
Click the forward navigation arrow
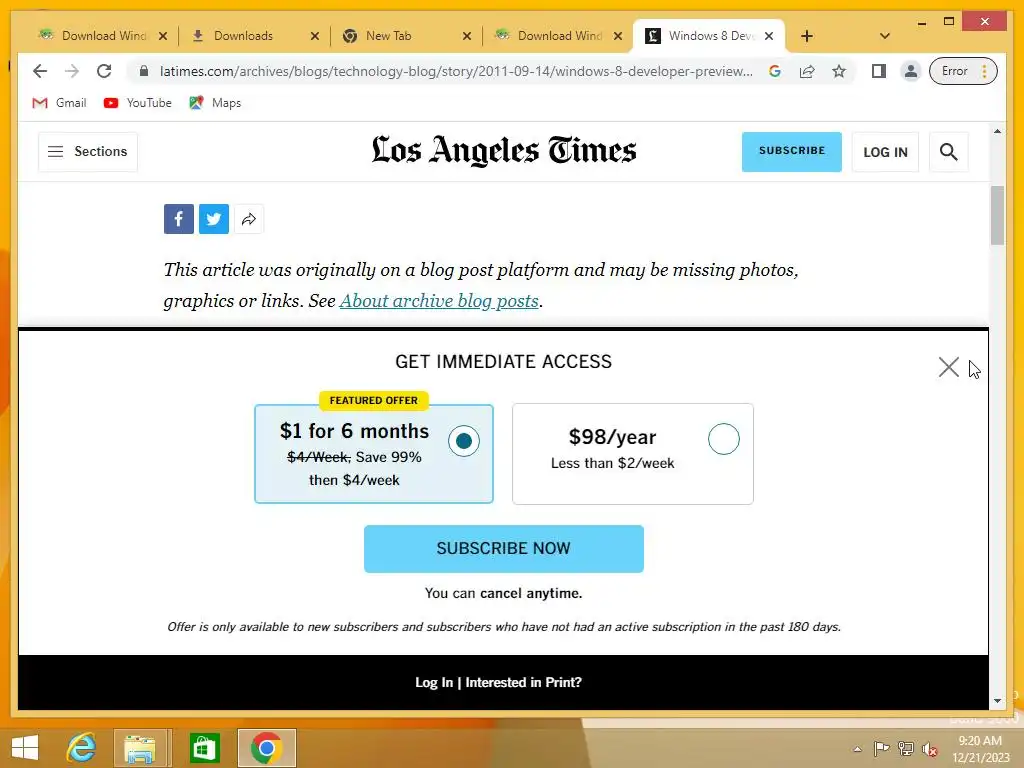(x=72, y=71)
